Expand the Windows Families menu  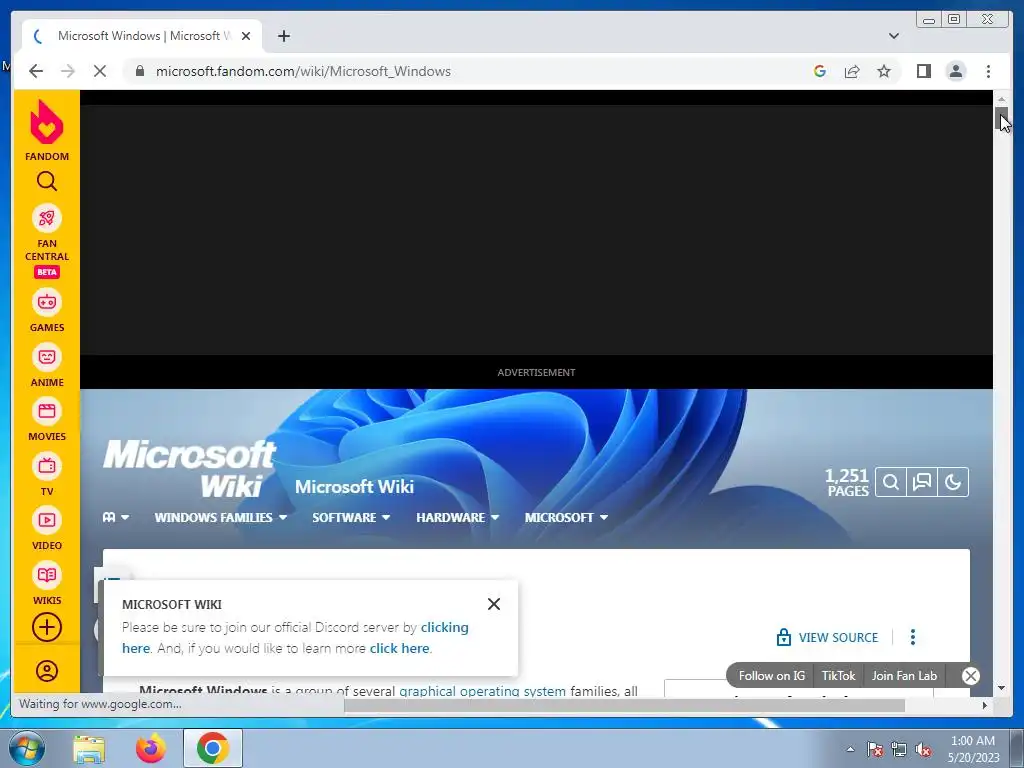point(221,517)
